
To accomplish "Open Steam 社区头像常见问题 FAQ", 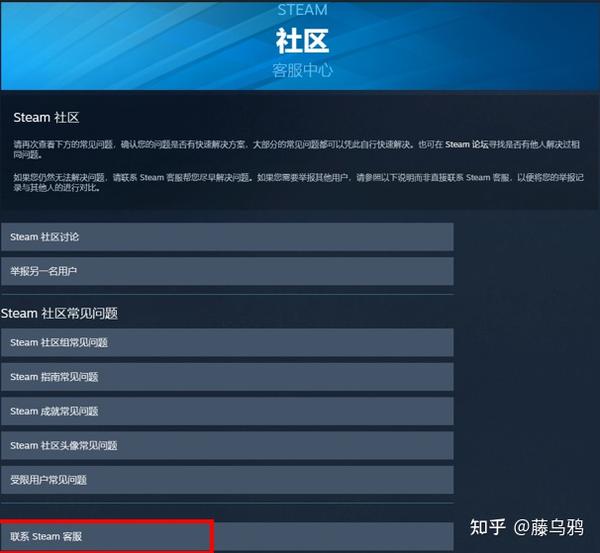I will [x=227, y=446].
